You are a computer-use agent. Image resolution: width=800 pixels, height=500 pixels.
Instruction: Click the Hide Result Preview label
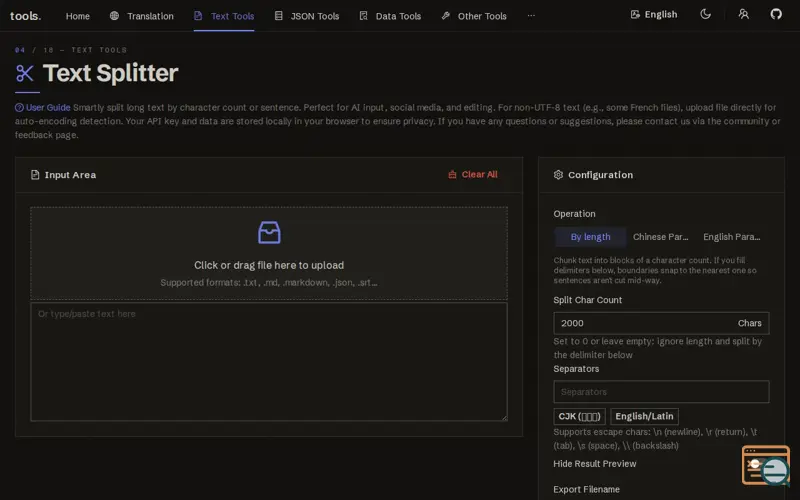[594, 464]
